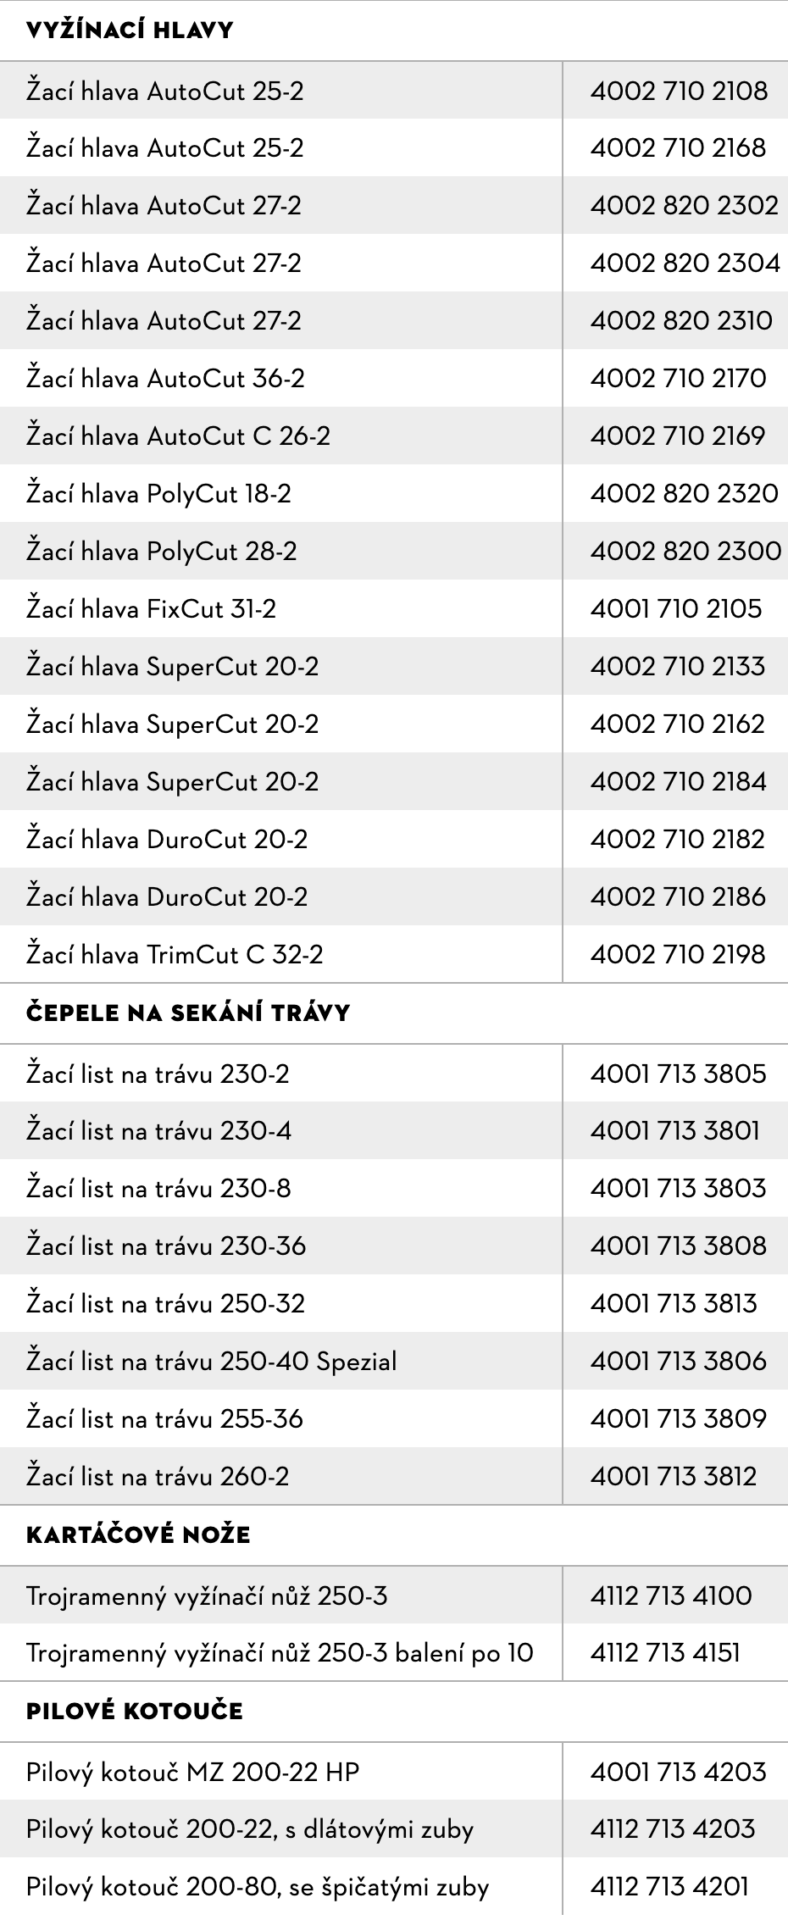Select Žací hlava FixCut 31-2

tap(151, 608)
